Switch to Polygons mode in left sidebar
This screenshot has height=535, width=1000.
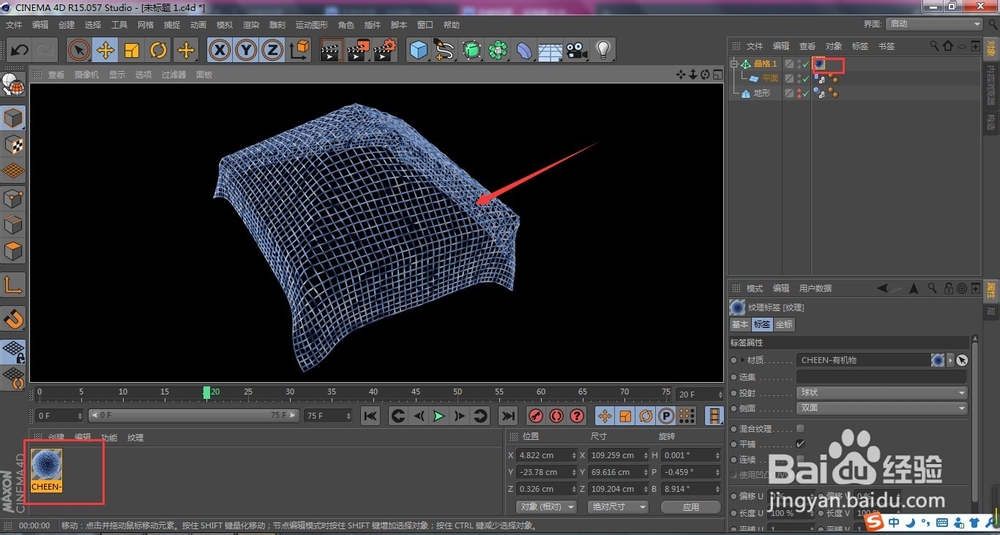coord(13,251)
